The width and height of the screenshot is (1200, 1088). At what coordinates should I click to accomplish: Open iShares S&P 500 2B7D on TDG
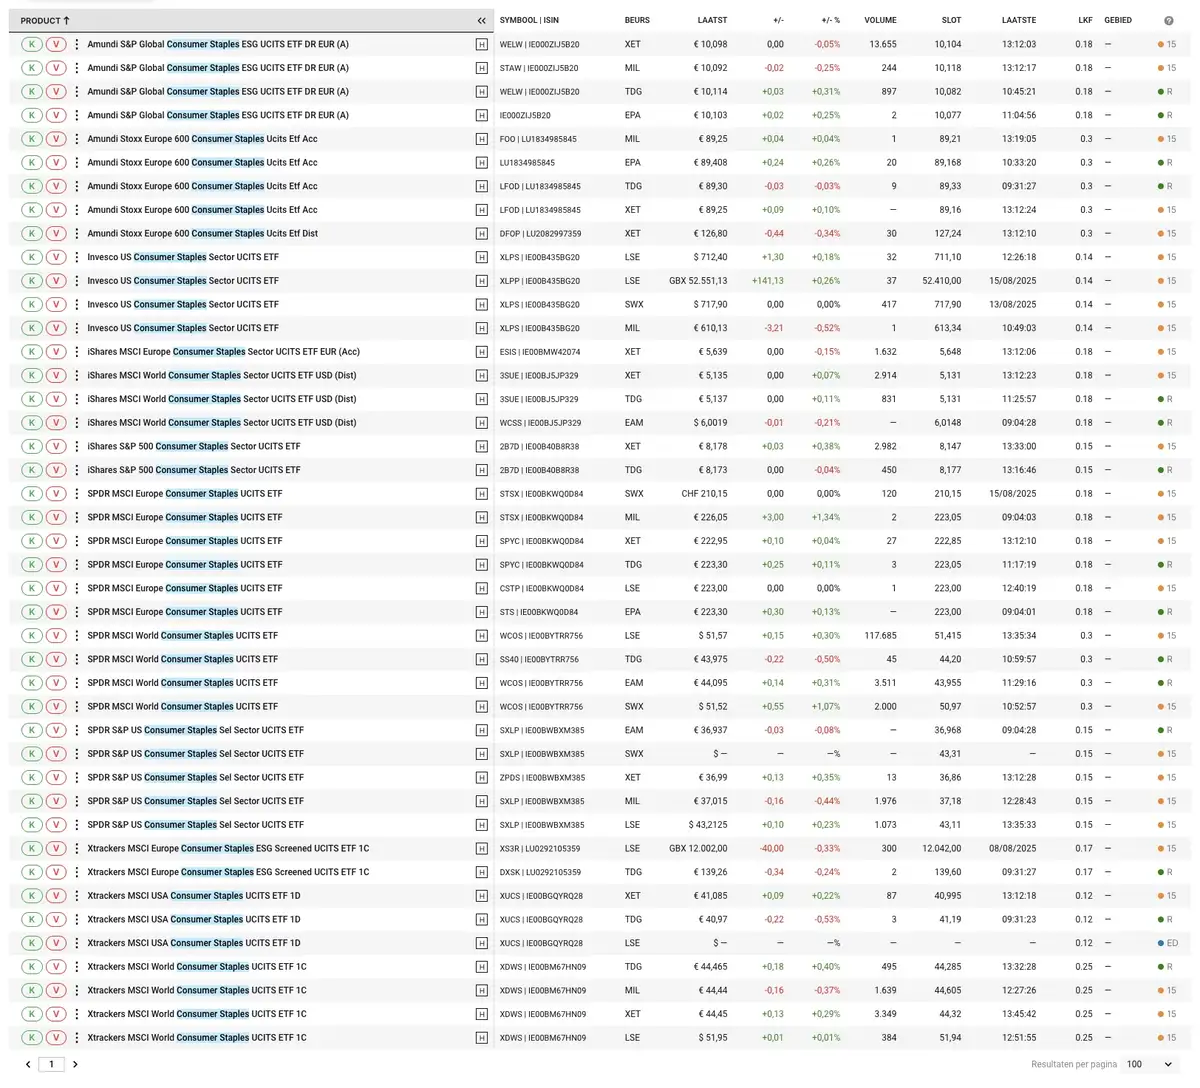193,470
